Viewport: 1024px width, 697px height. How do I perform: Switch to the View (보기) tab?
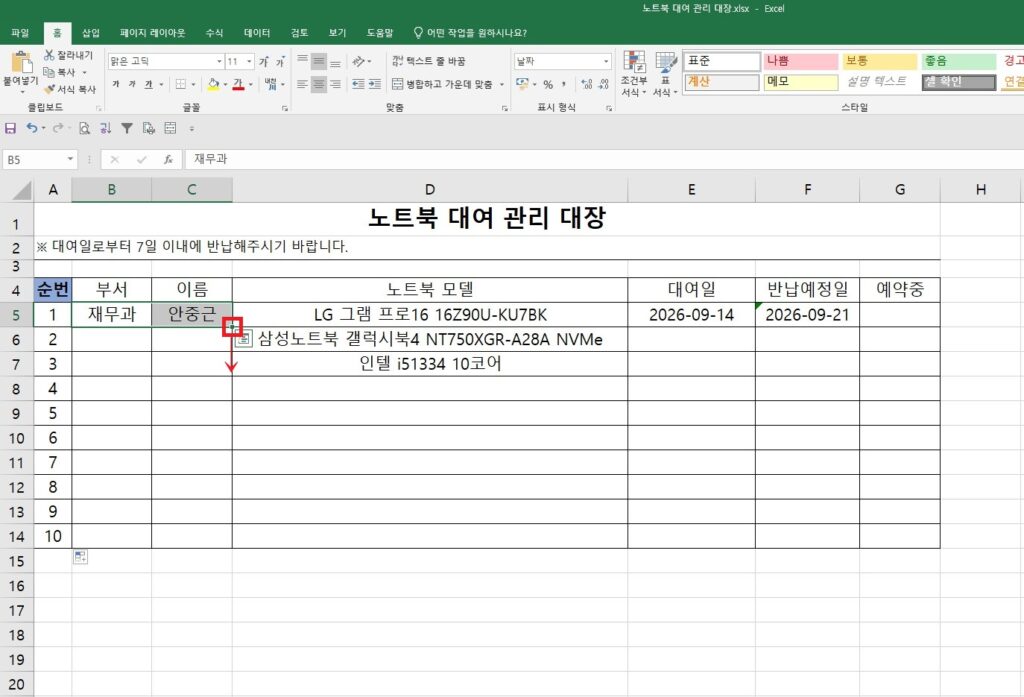pyautogui.click(x=337, y=33)
